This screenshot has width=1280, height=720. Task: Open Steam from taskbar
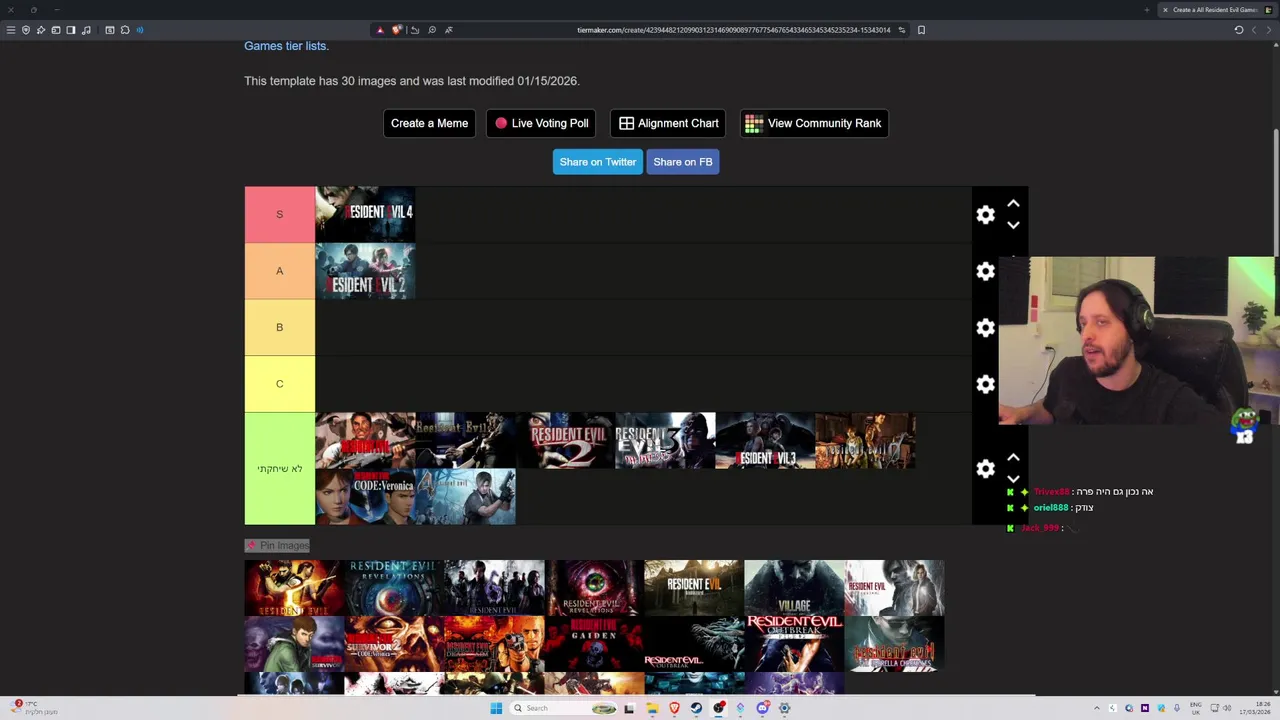(x=697, y=708)
